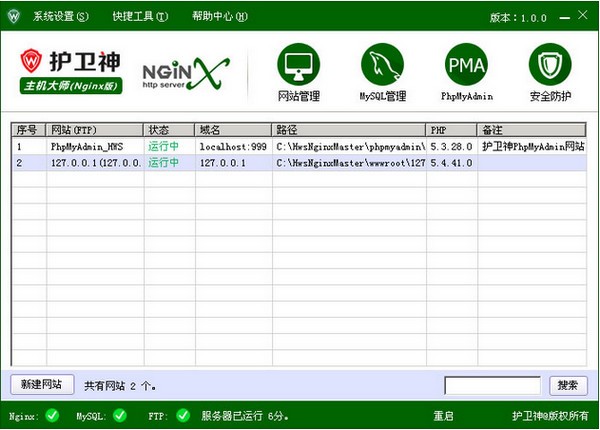Close the 护卫神 window
The width and height of the screenshot is (600, 430).
click(x=583, y=15)
